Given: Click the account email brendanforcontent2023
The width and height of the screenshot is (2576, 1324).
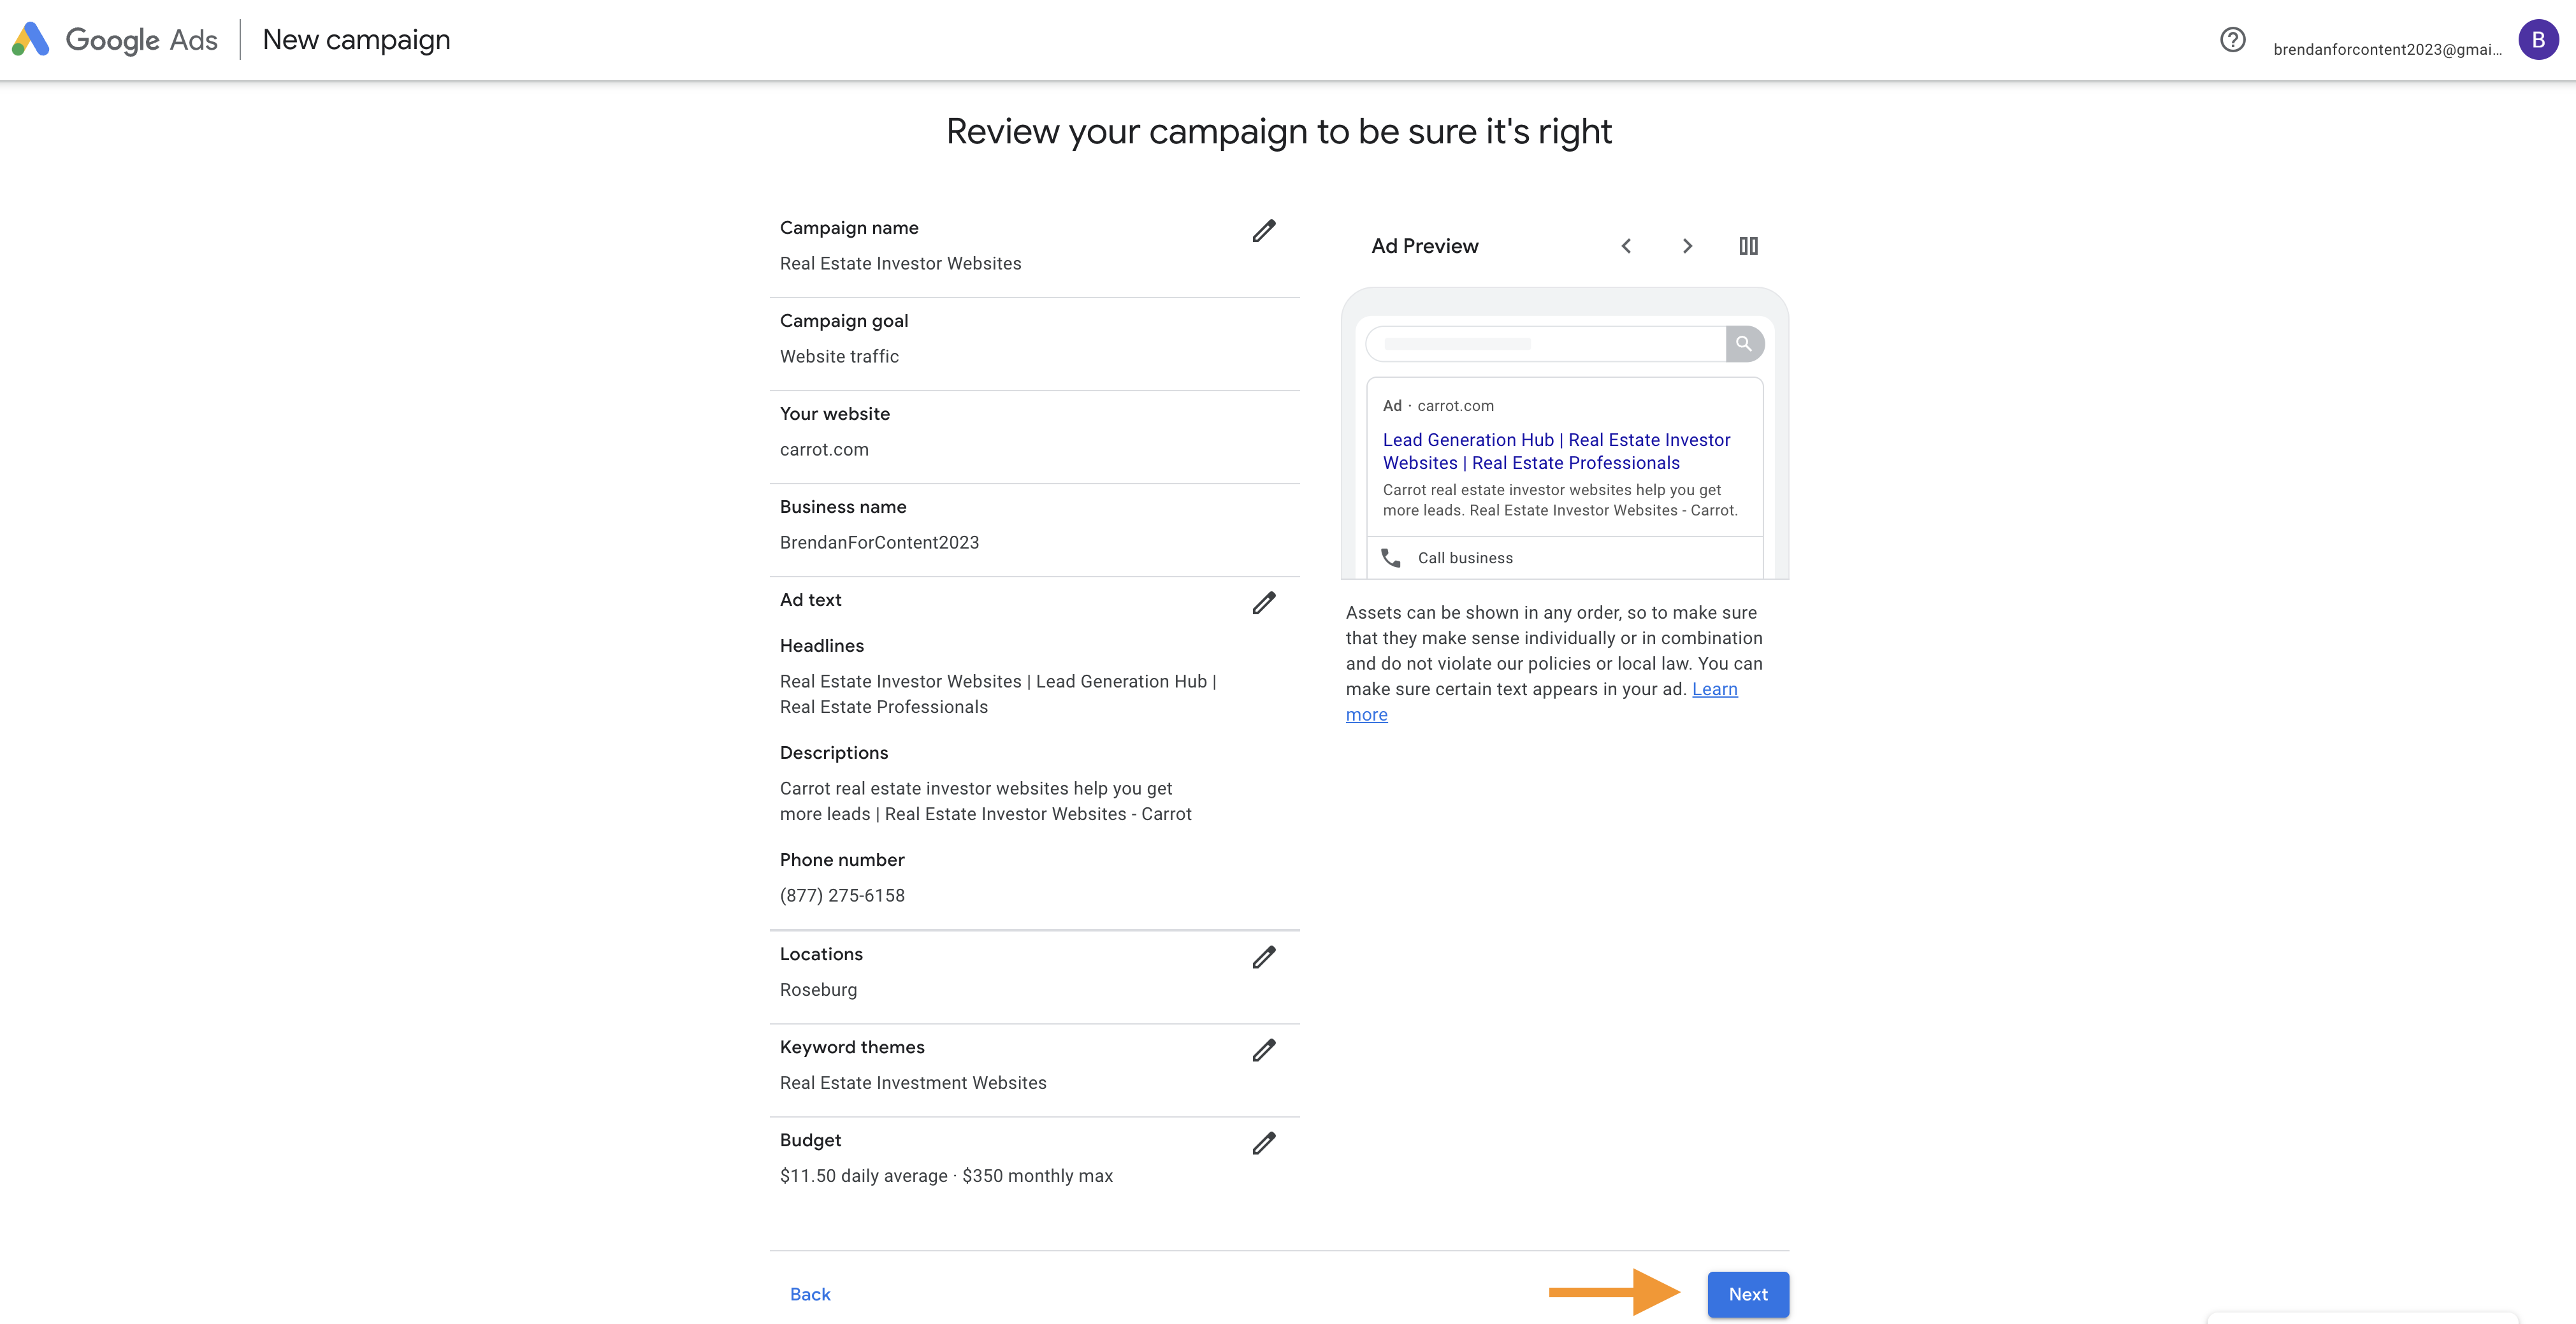Looking at the screenshot, I should (2388, 49).
